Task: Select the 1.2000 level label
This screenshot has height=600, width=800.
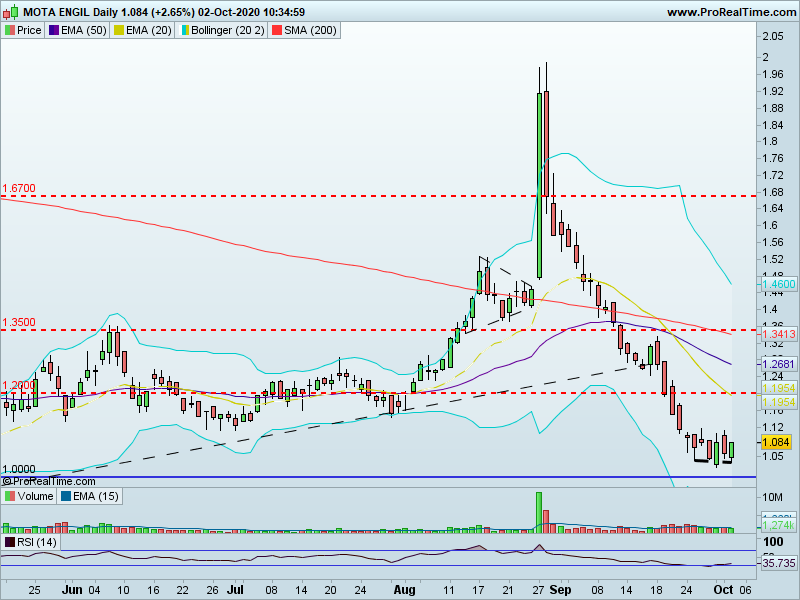Action: (x=19, y=385)
